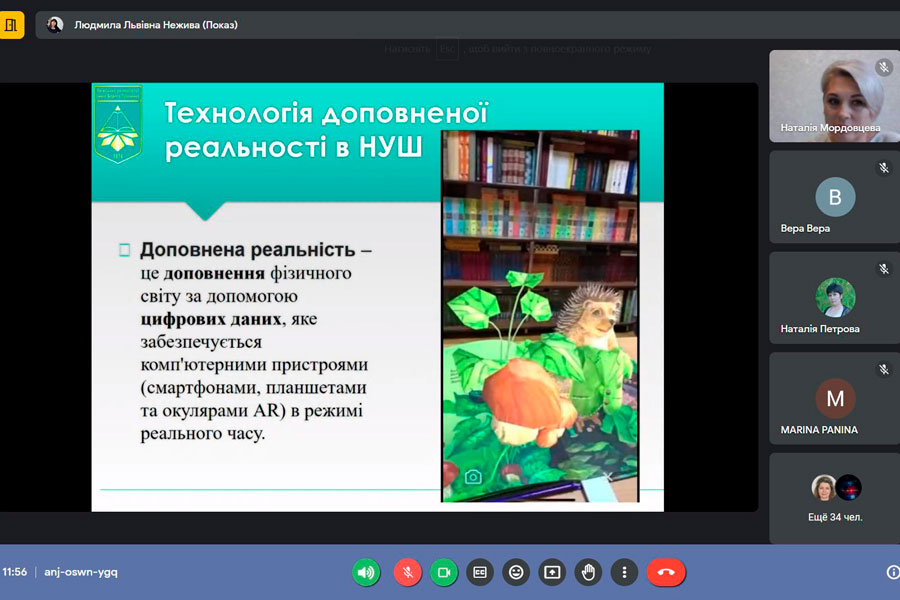Screen dimensions: 900x600
Task: Click presenter avatar for Людмила Львівна Нежива
Action: (55, 25)
